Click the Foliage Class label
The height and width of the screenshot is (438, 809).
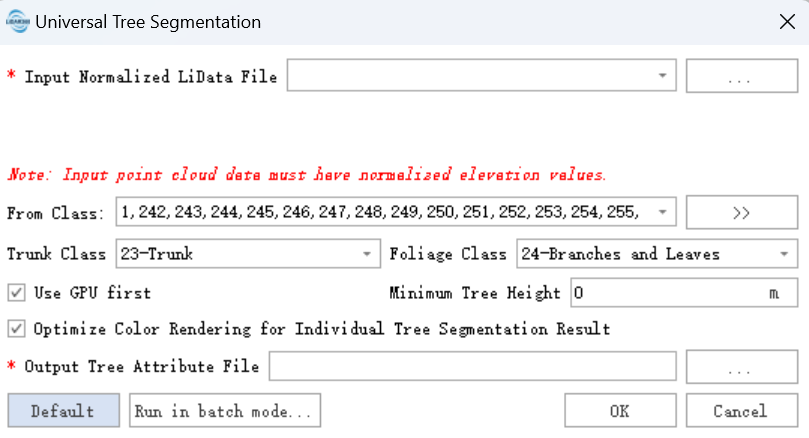point(448,254)
